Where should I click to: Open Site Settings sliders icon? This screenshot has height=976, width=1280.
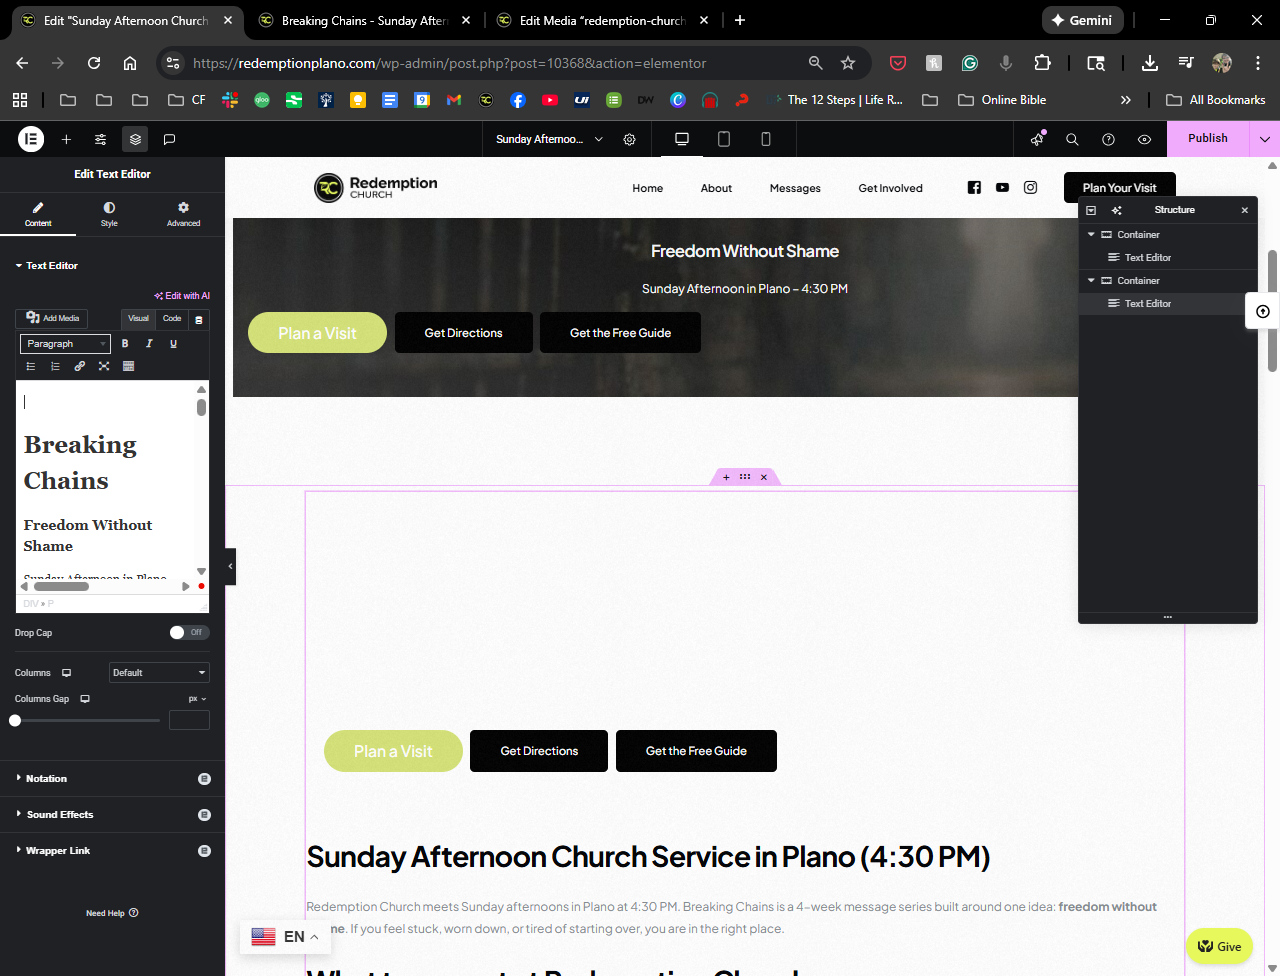[101, 139]
